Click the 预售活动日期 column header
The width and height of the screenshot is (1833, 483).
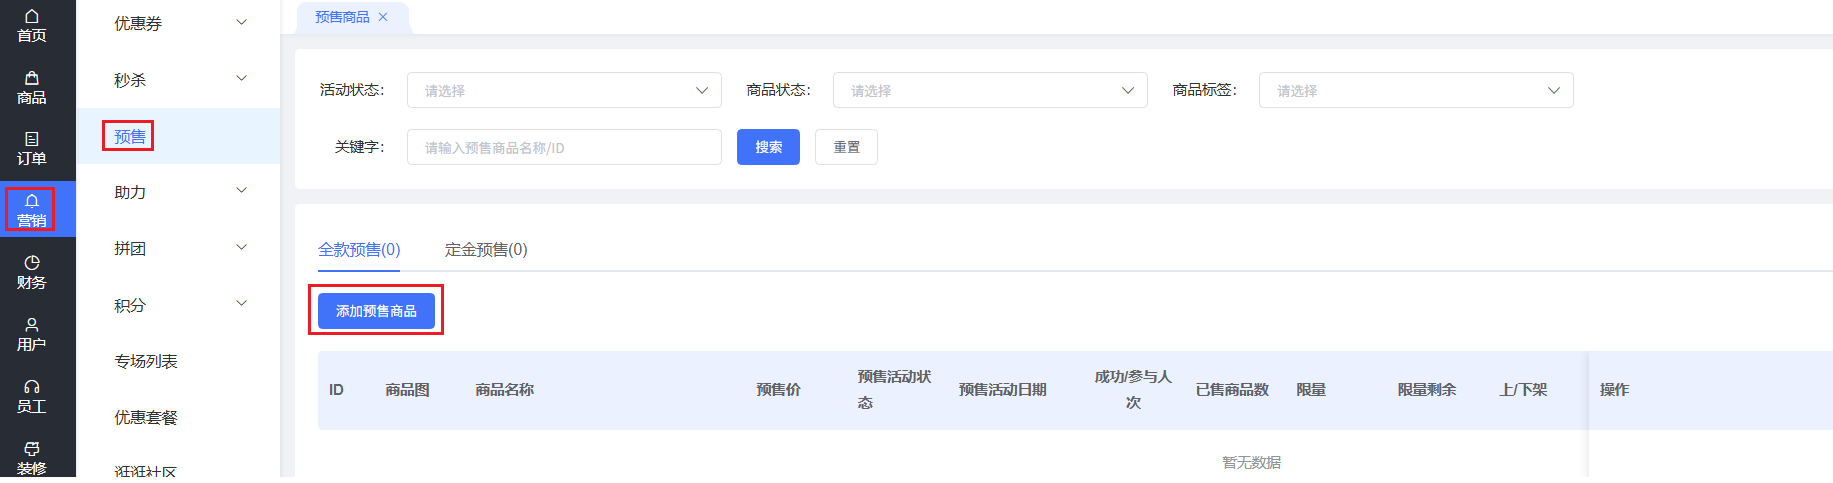1002,390
